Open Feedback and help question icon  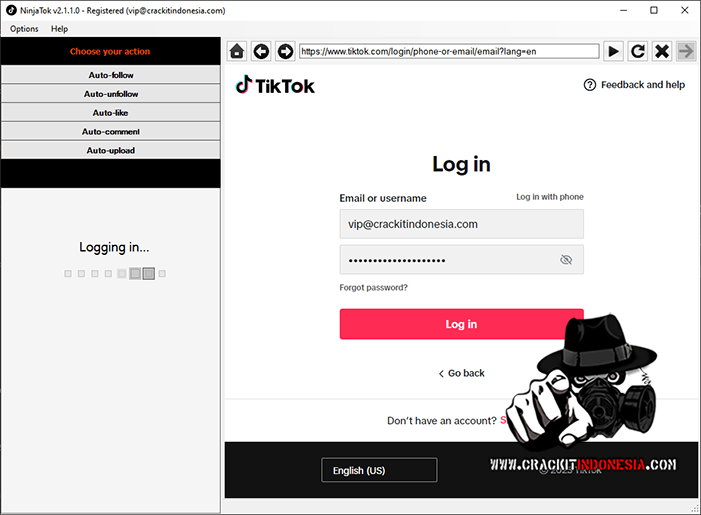pyautogui.click(x=590, y=84)
